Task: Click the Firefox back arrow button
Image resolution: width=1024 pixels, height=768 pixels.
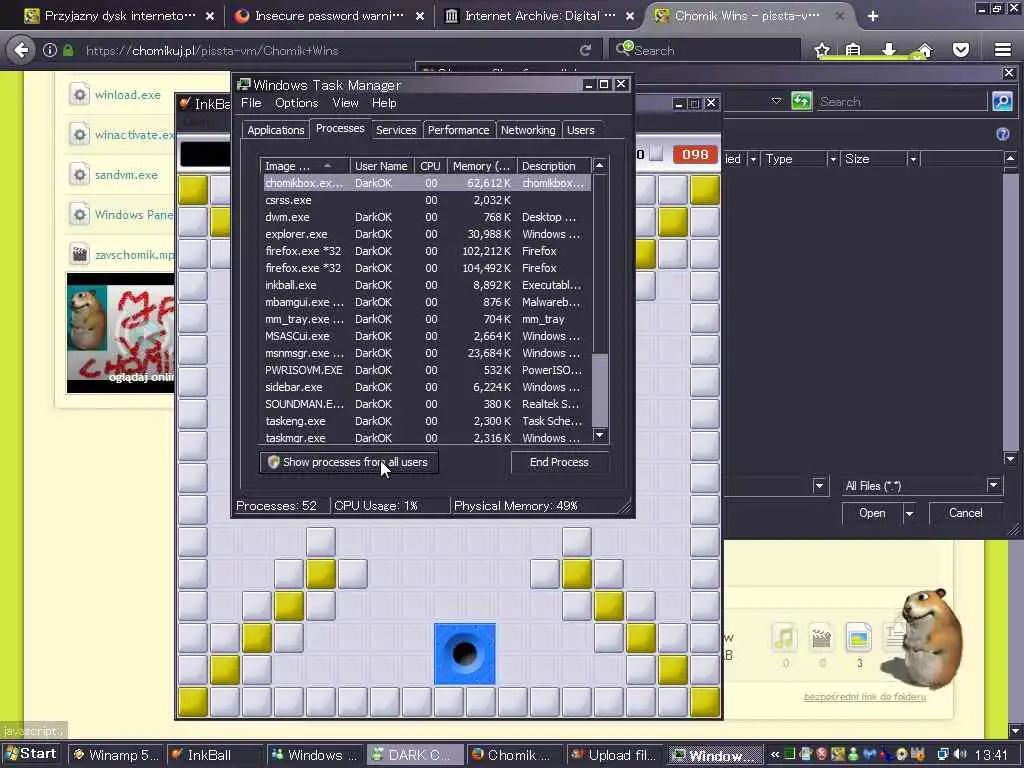Action: click(x=22, y=50)
